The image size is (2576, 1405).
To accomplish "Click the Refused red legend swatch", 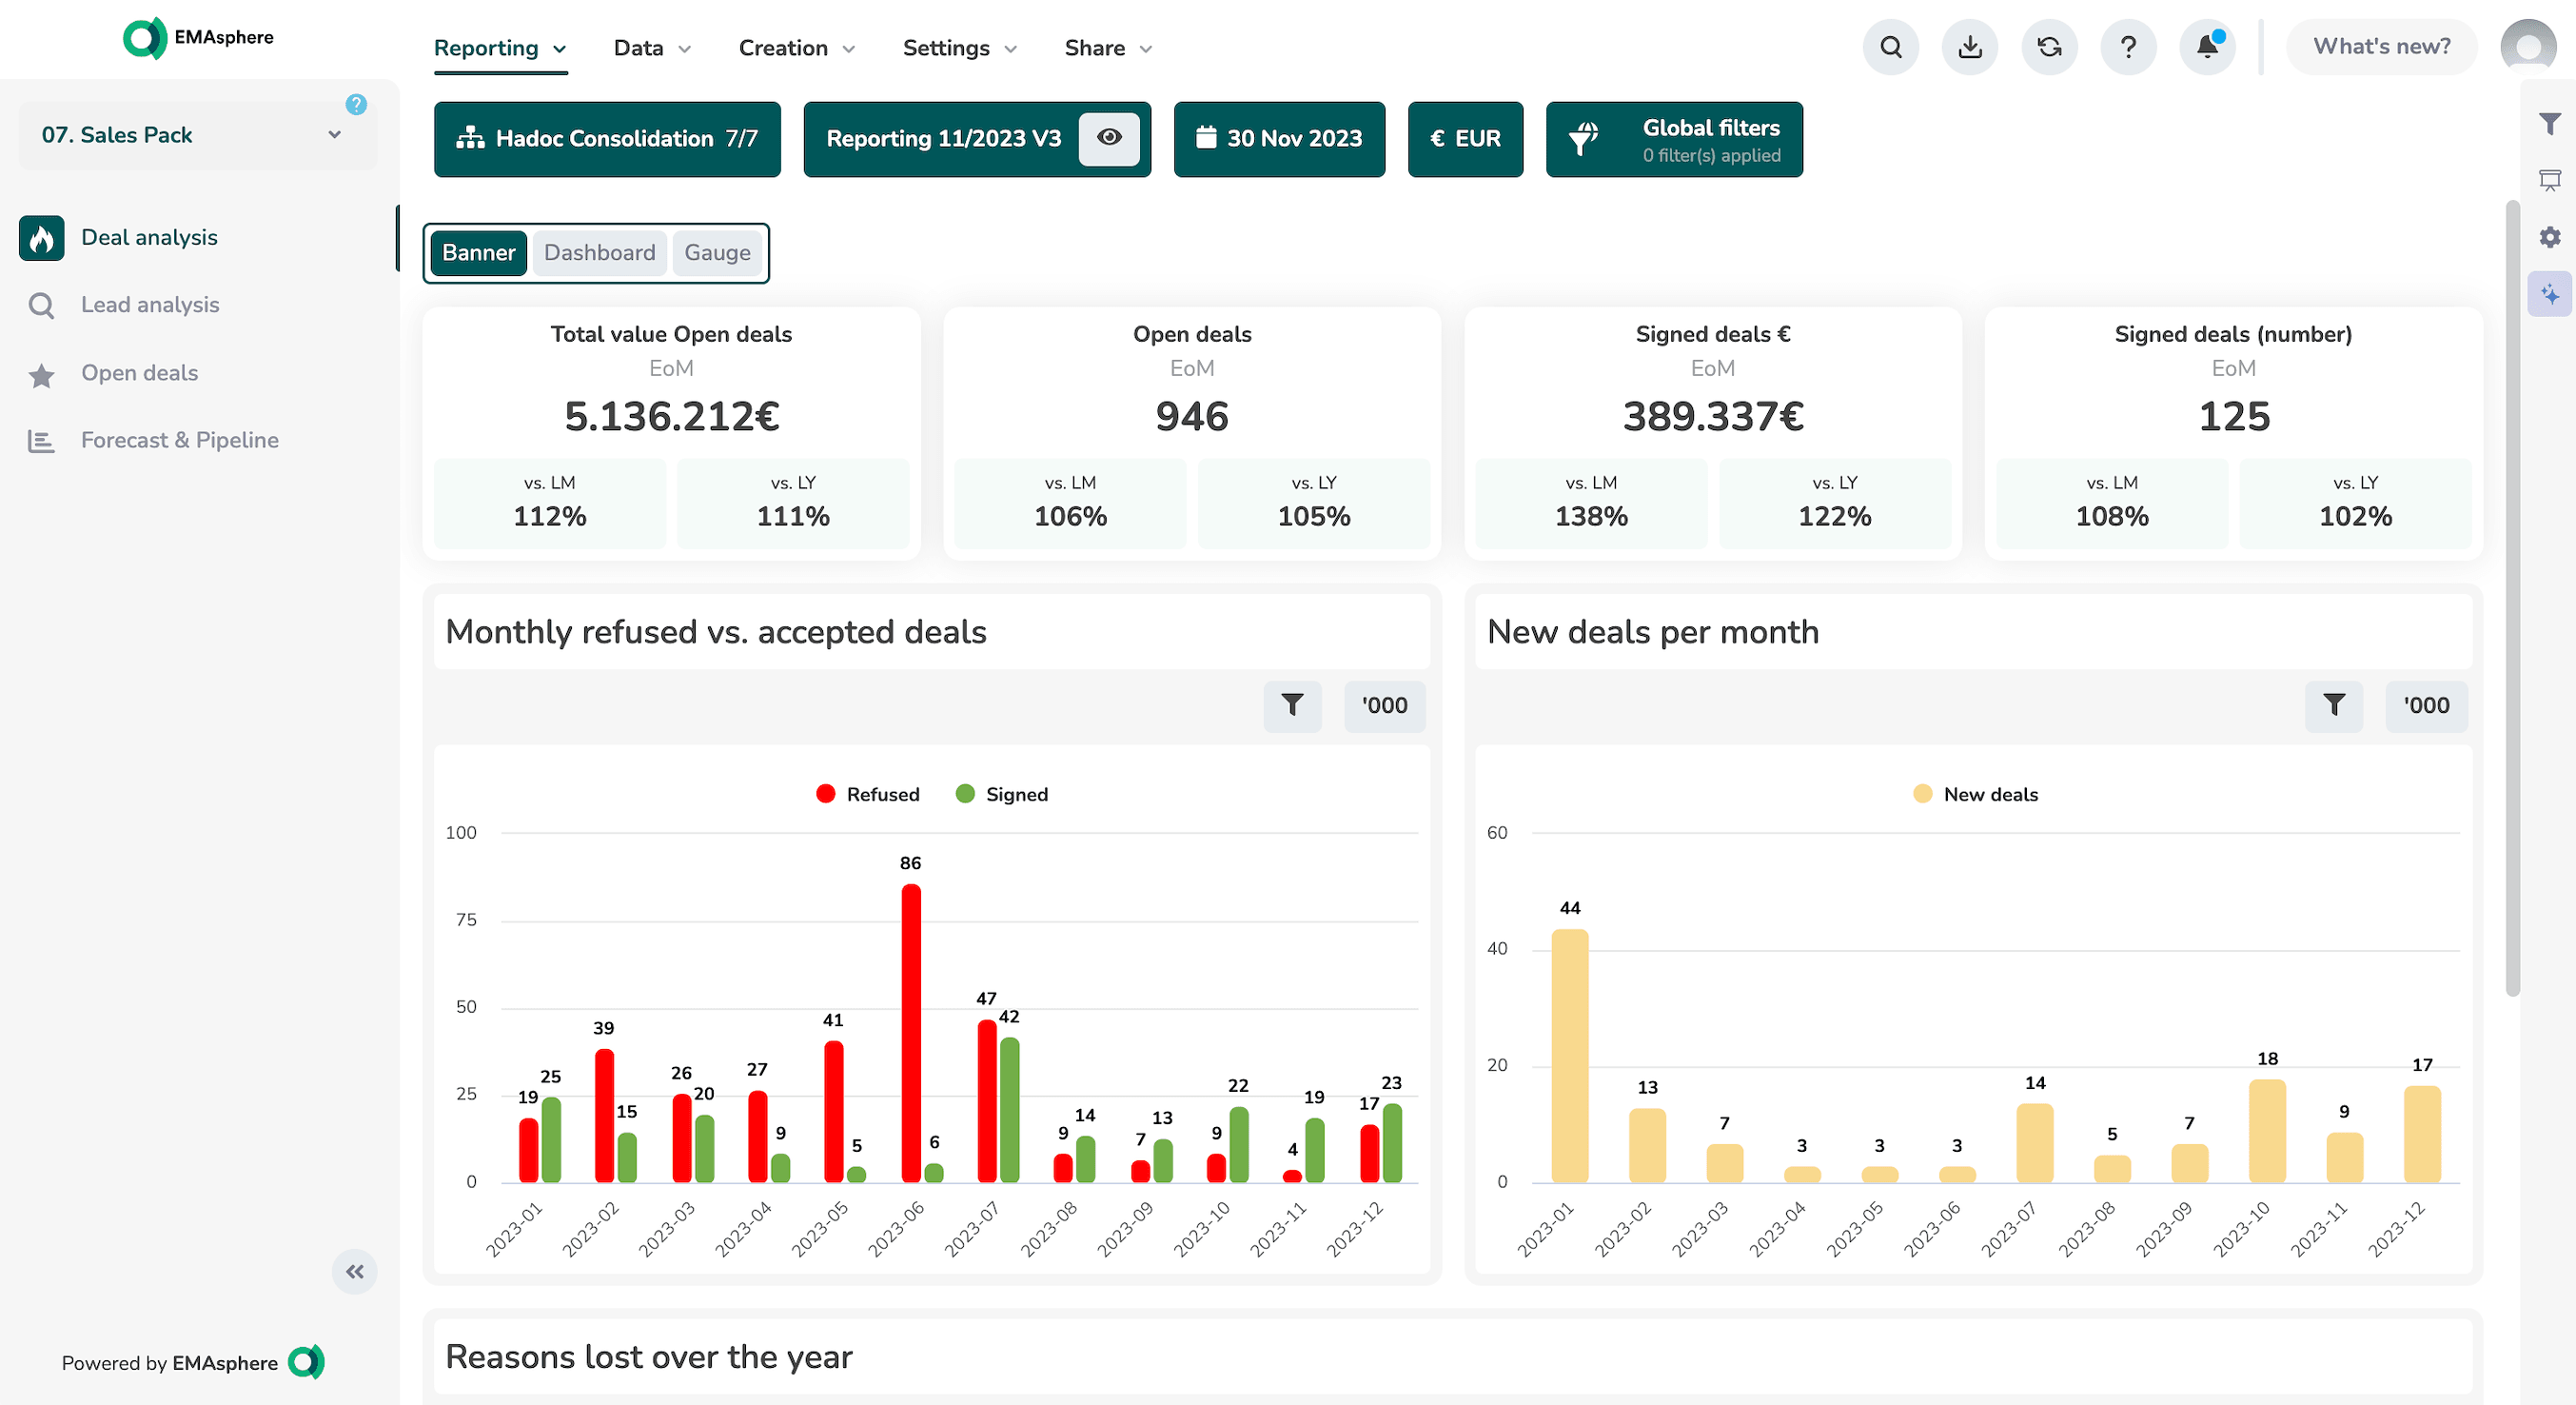I will click(x=825, y=794).
